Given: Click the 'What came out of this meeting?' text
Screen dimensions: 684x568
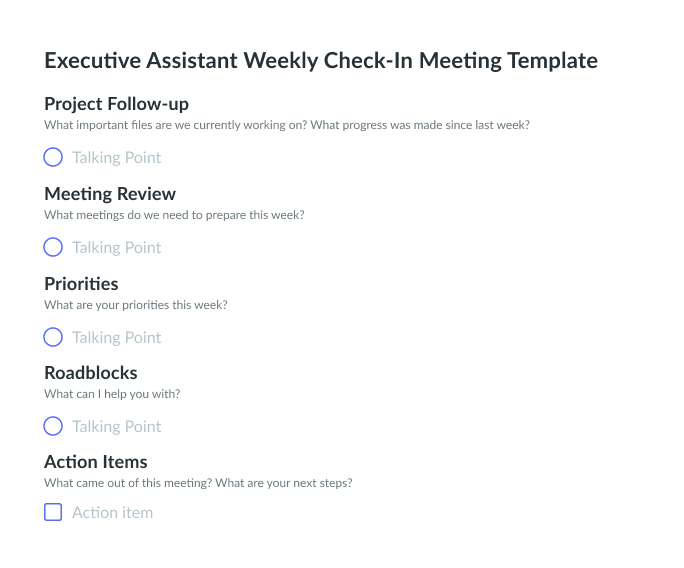Looking at the screenshot, I should (x=198, y=483).
